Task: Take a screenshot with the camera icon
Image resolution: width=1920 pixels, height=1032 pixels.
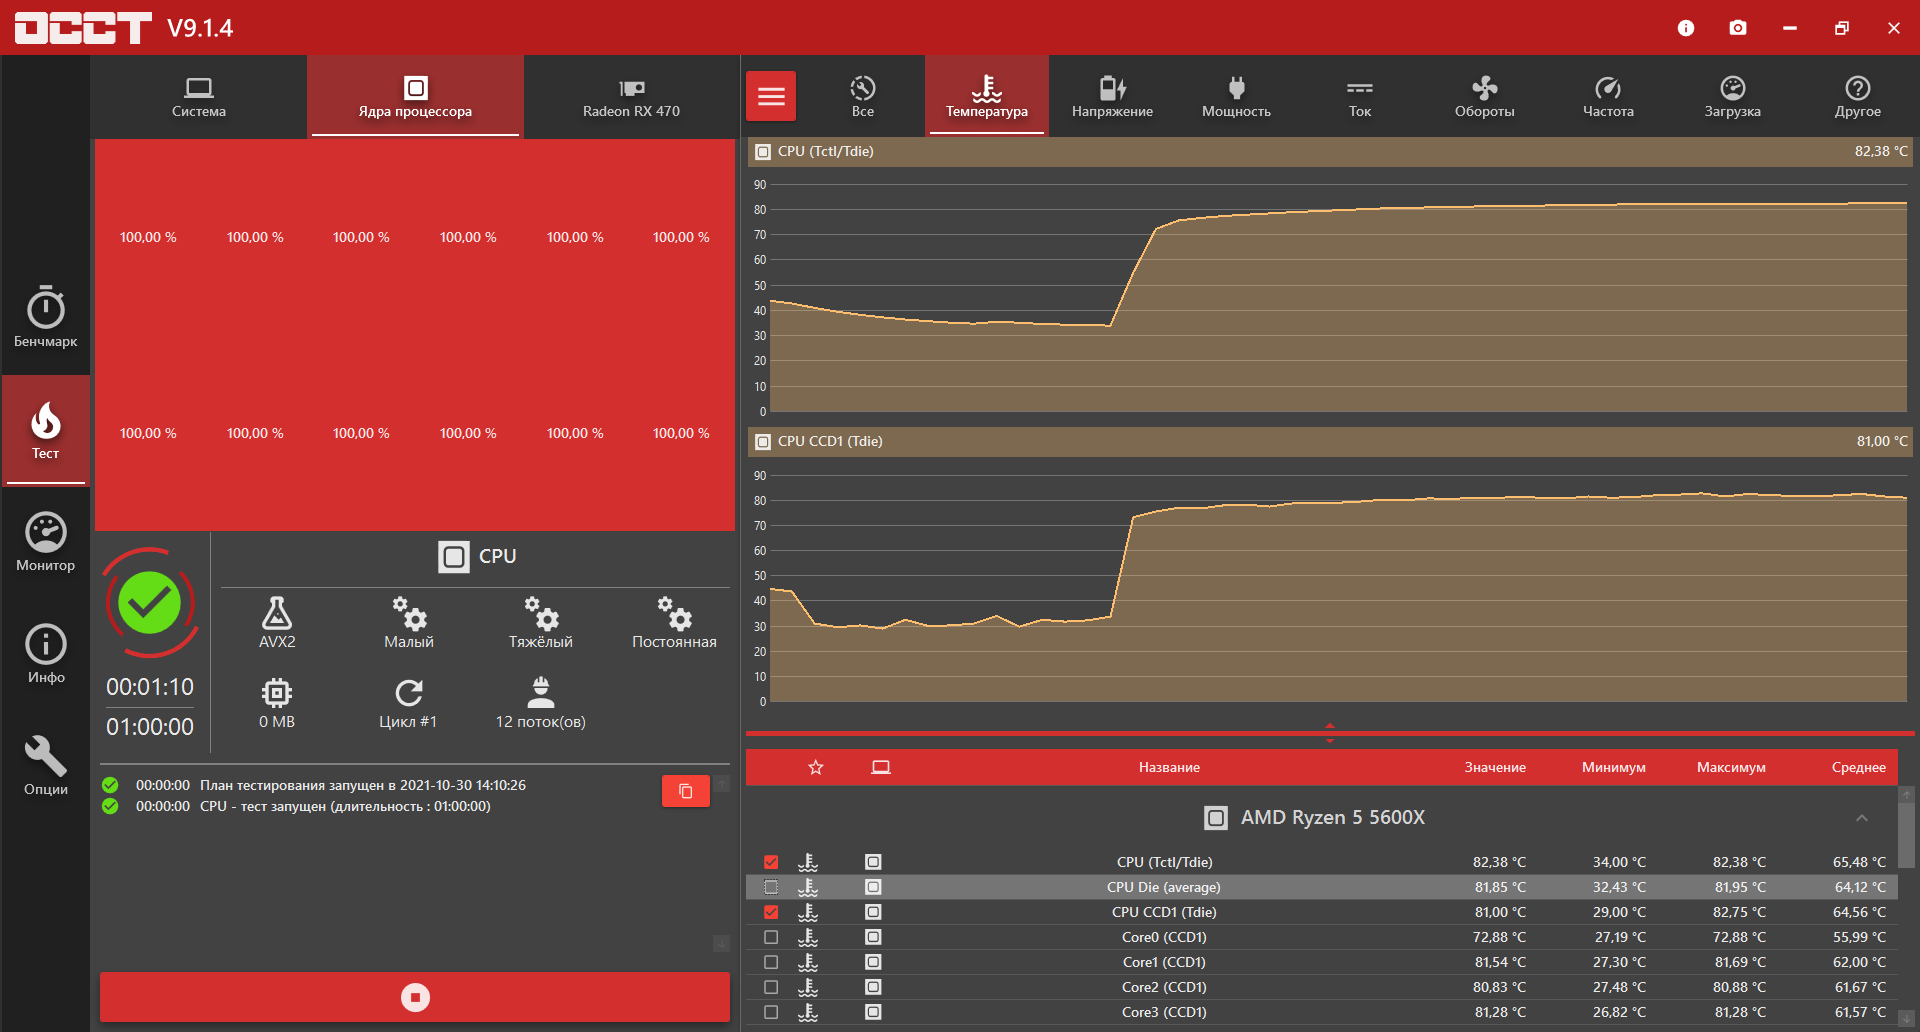Action: [1738, 28]
